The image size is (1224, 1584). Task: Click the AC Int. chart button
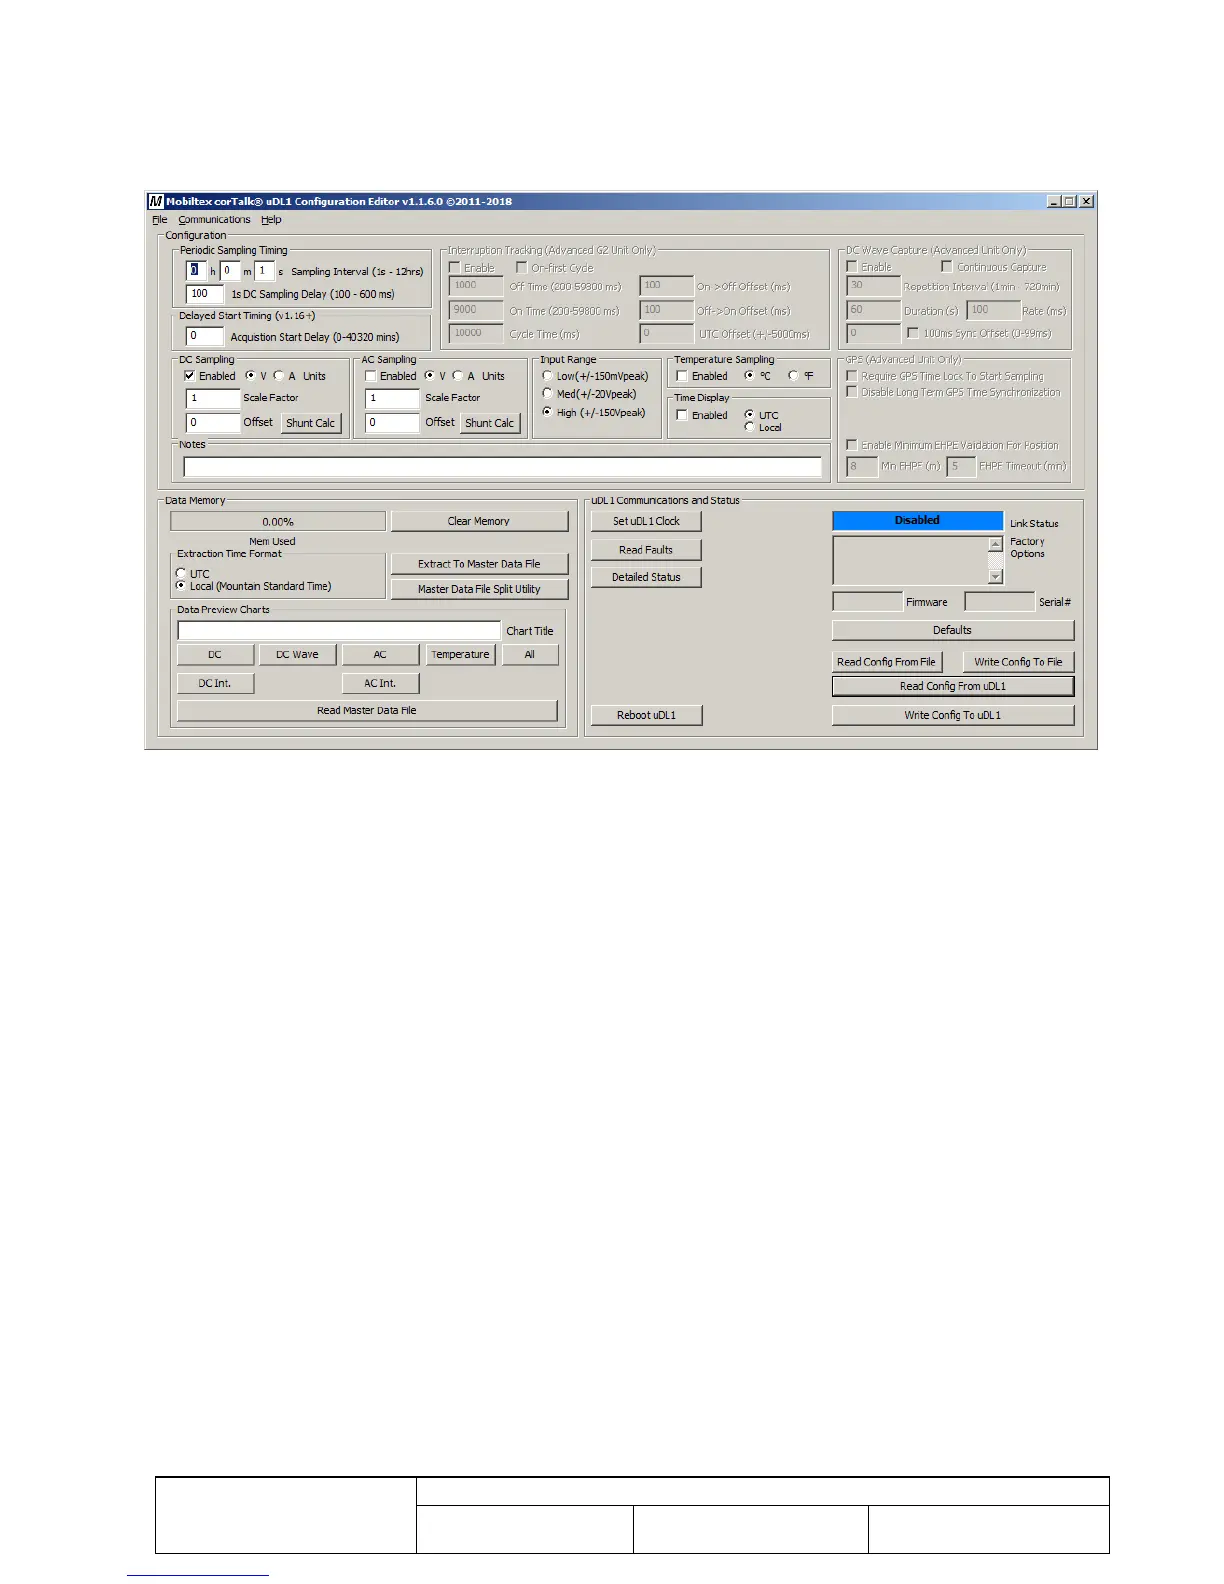380,683
